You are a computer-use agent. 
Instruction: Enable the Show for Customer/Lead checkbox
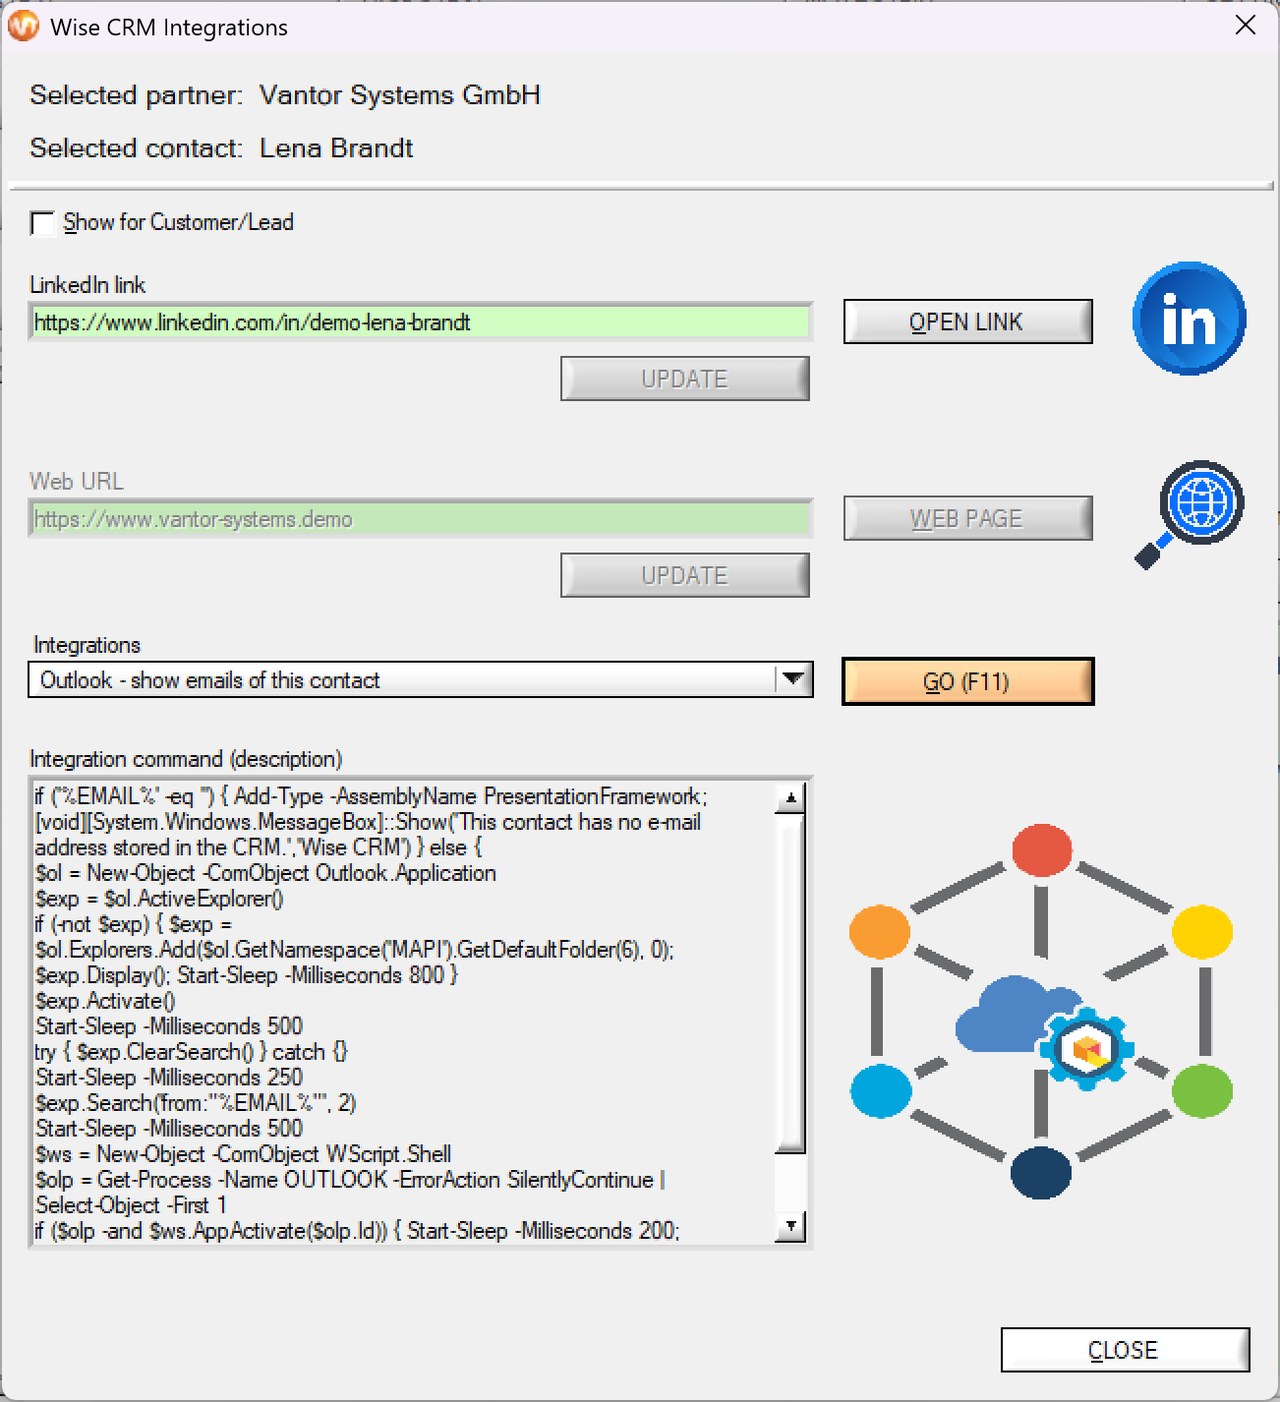tap(42, 223)
